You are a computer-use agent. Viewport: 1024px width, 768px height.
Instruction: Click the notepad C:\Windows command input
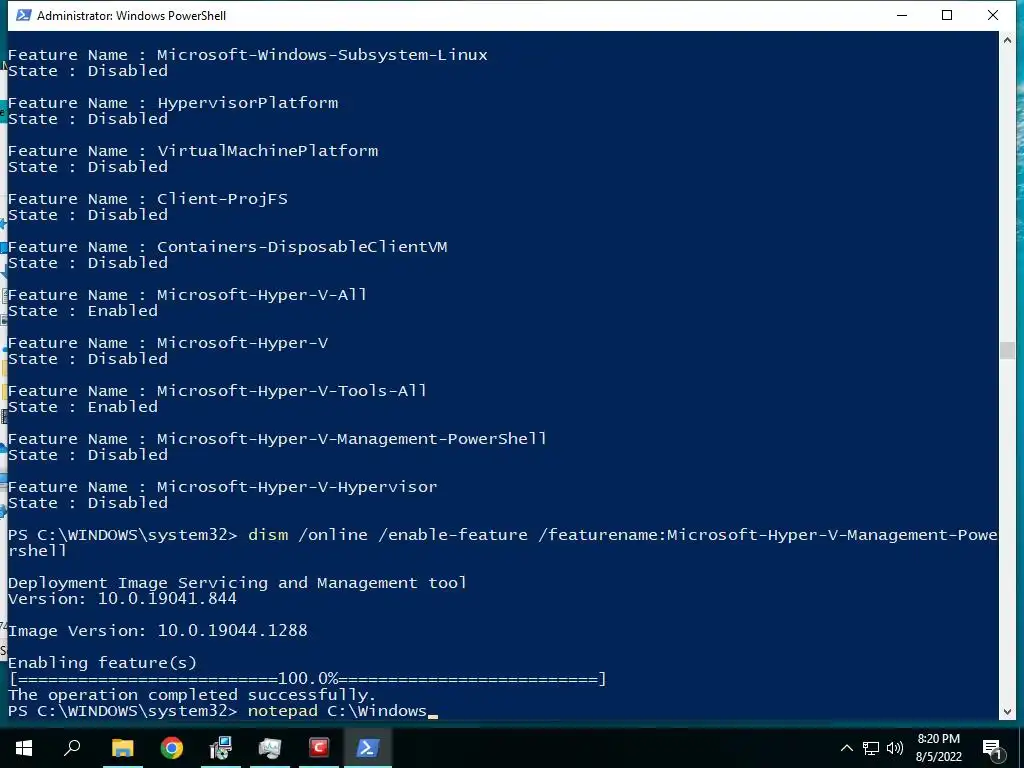coord(337,711)
